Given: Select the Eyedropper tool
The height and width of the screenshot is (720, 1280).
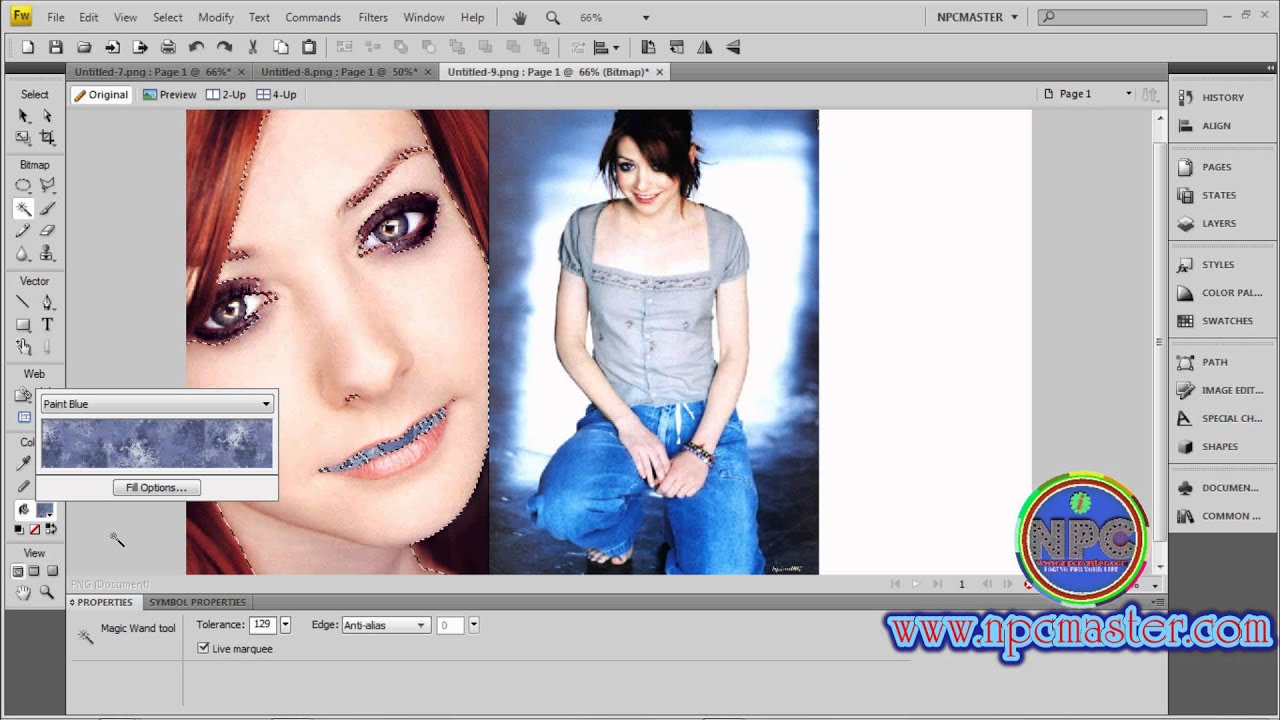Looking at the screenshot, I should pos(23,463).
